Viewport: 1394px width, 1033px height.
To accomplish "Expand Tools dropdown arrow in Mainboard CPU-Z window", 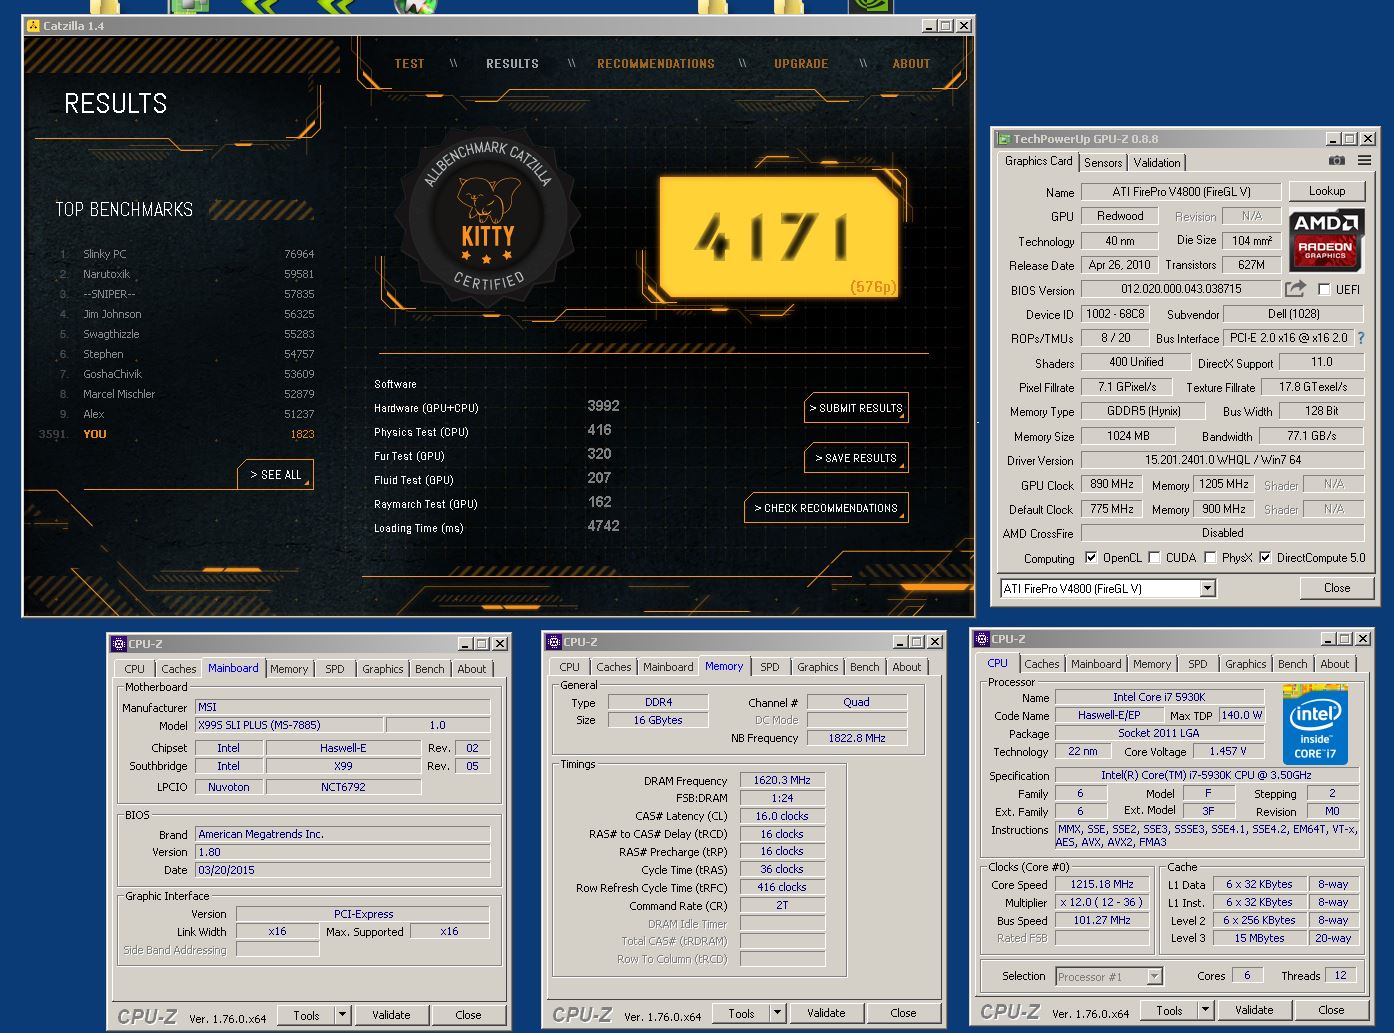I will pos(342,1015).
